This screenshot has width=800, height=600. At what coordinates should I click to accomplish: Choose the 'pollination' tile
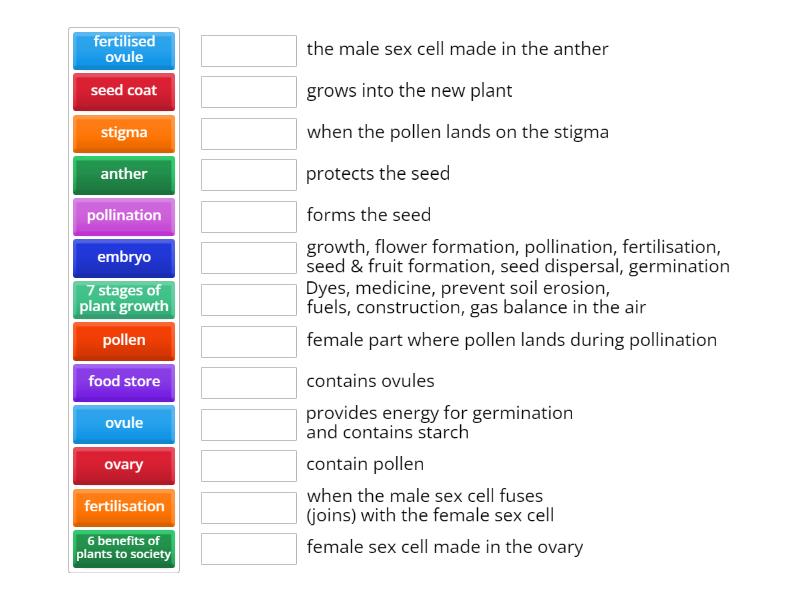click(124, 215)
